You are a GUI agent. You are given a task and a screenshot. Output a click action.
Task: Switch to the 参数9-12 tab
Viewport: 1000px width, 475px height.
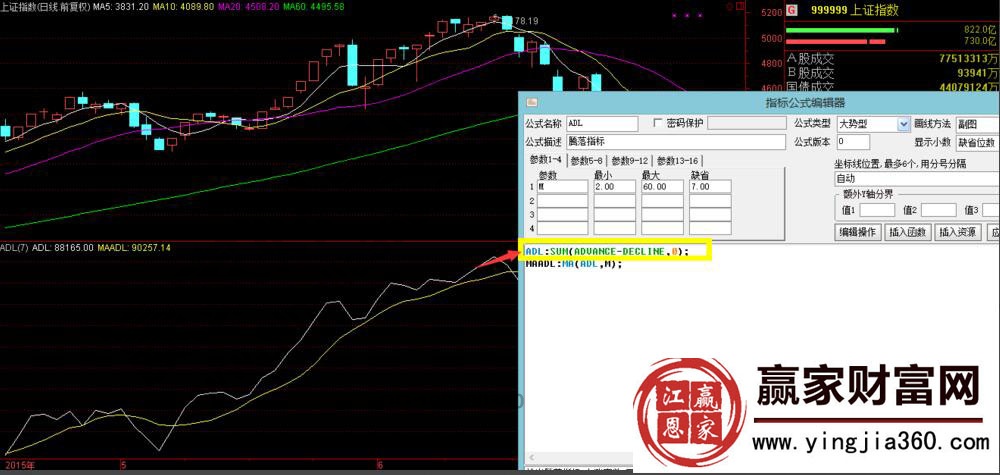coord(631,161)
